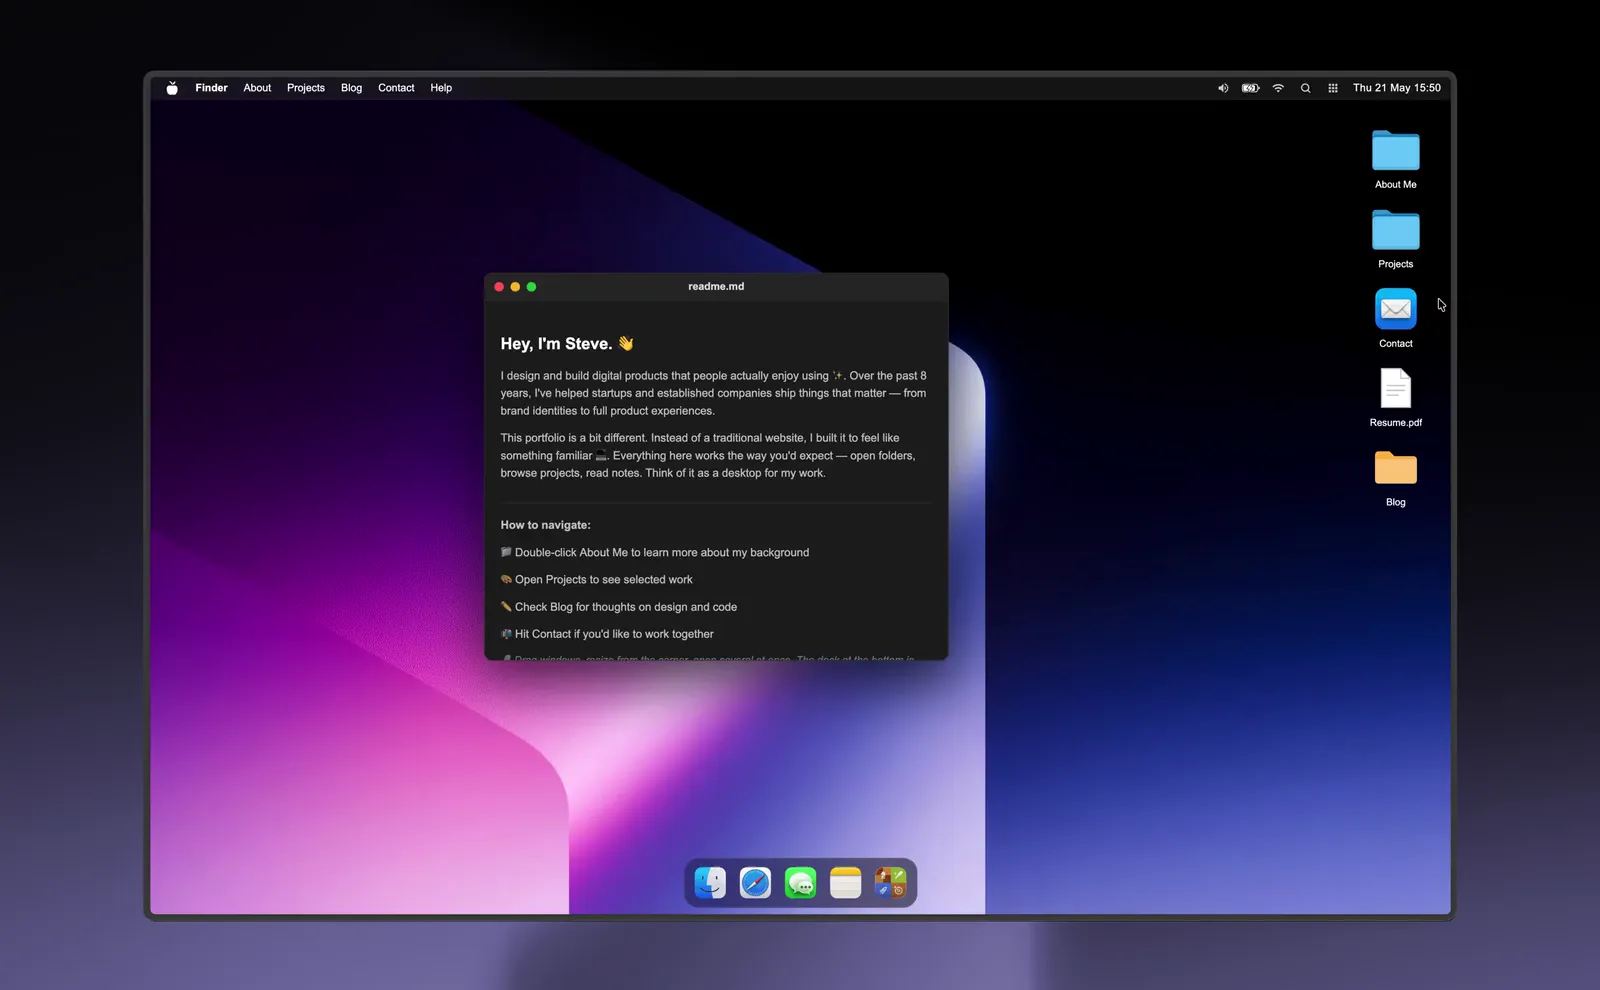Select the Contact mail icon on the desktop
This screenshot has height=990, width=1600.
pos(1396,309)
